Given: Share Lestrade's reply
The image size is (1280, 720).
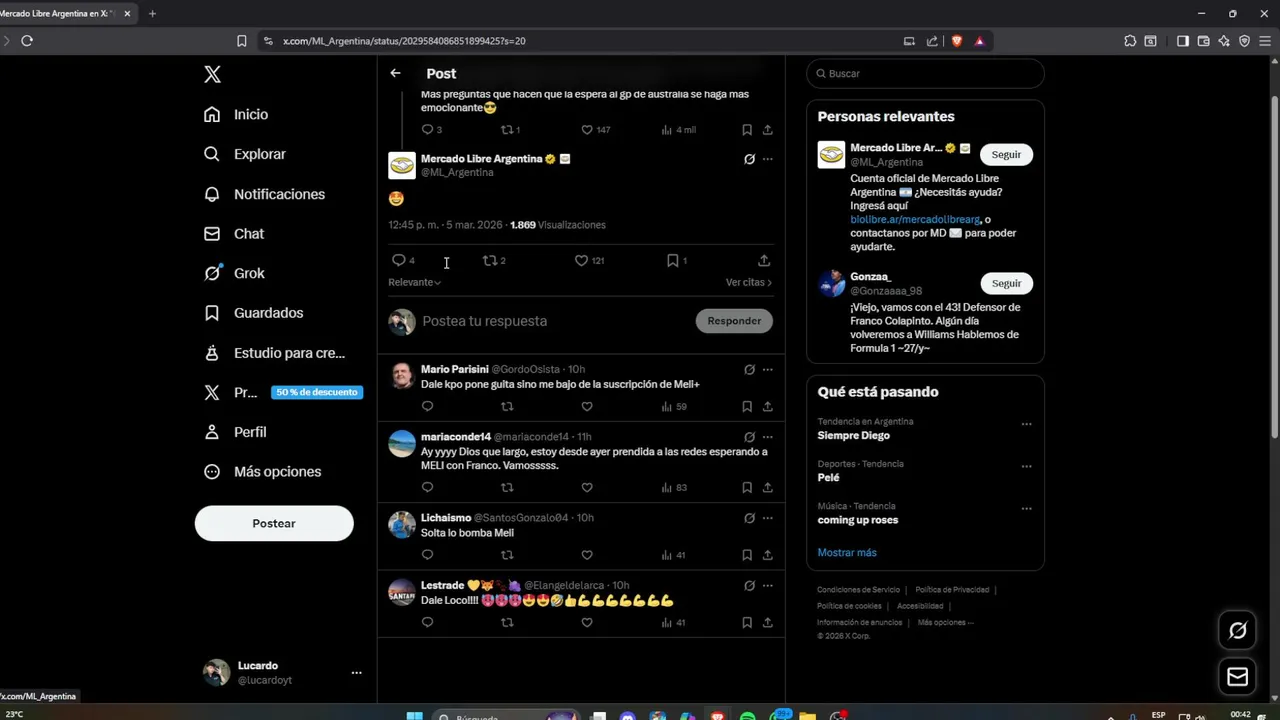Looking at the screenshot, I should 767,622.
